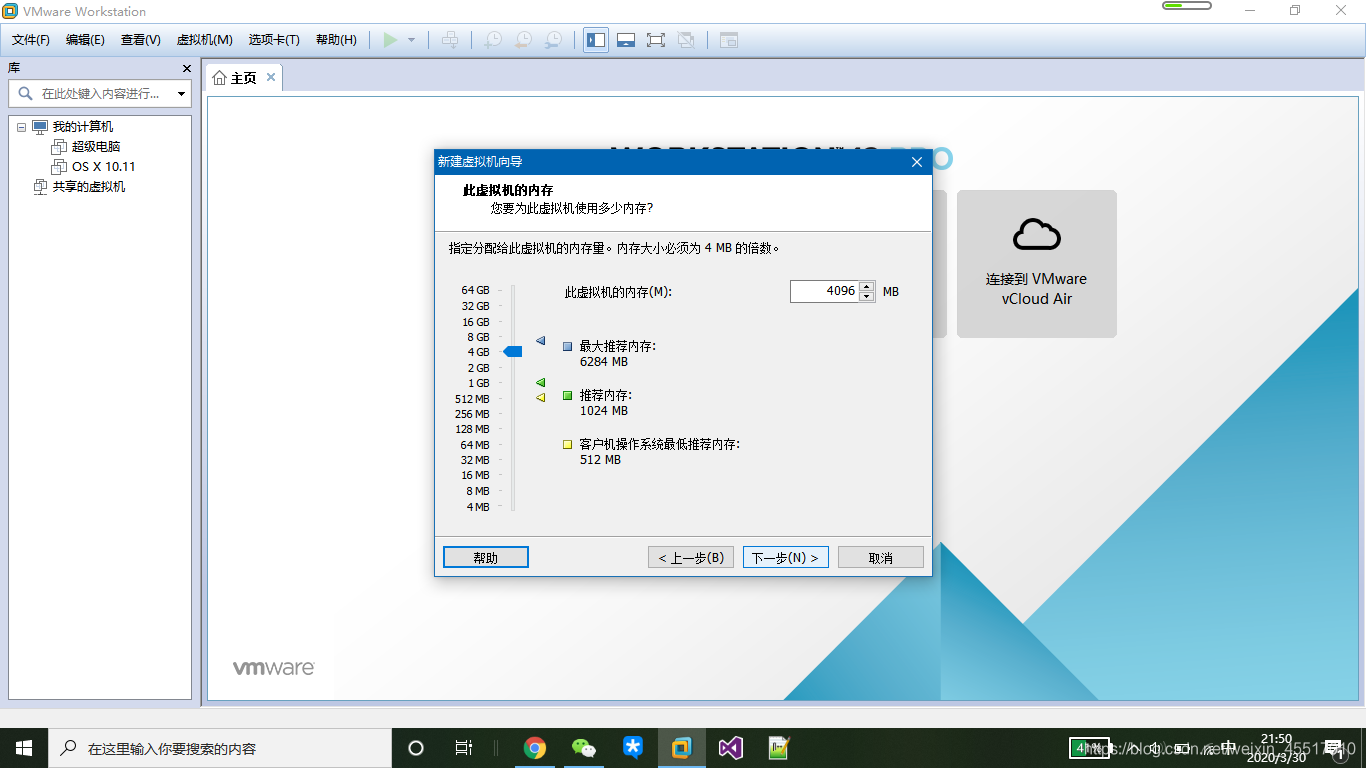Click the send Ctrl+Alt+Del toolbar icon
This screenshot has height=768, width=1366.
451,40
